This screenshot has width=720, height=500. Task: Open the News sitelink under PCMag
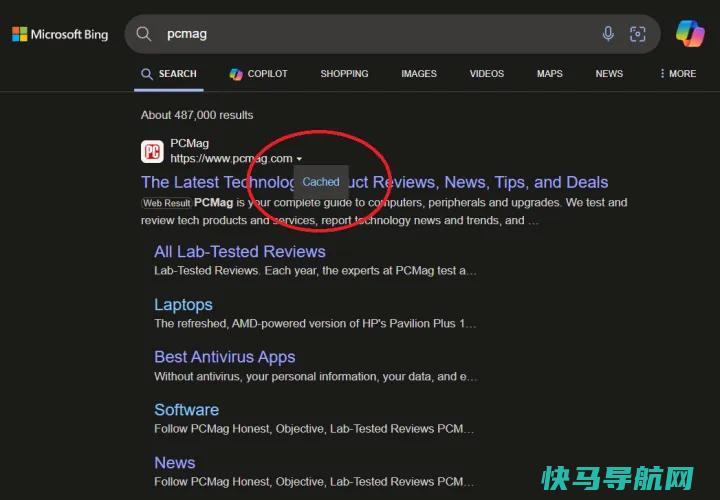click(174, 462)
